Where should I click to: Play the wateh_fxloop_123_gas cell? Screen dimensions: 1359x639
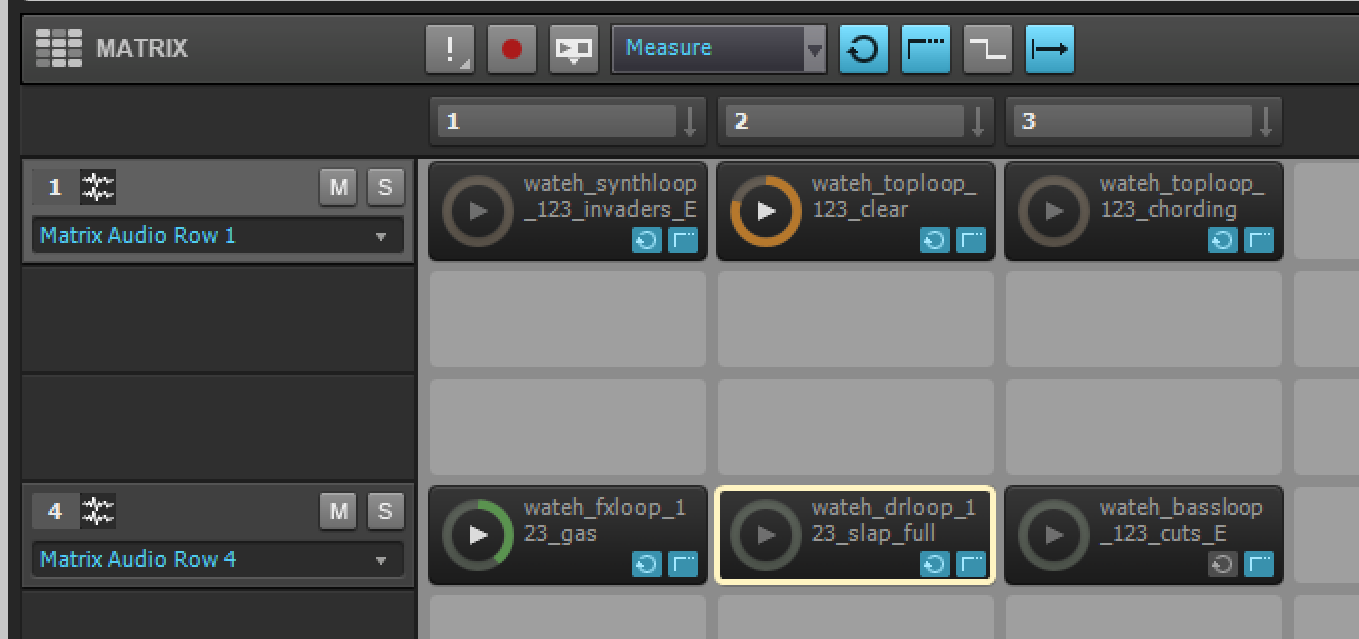[478, 535]
